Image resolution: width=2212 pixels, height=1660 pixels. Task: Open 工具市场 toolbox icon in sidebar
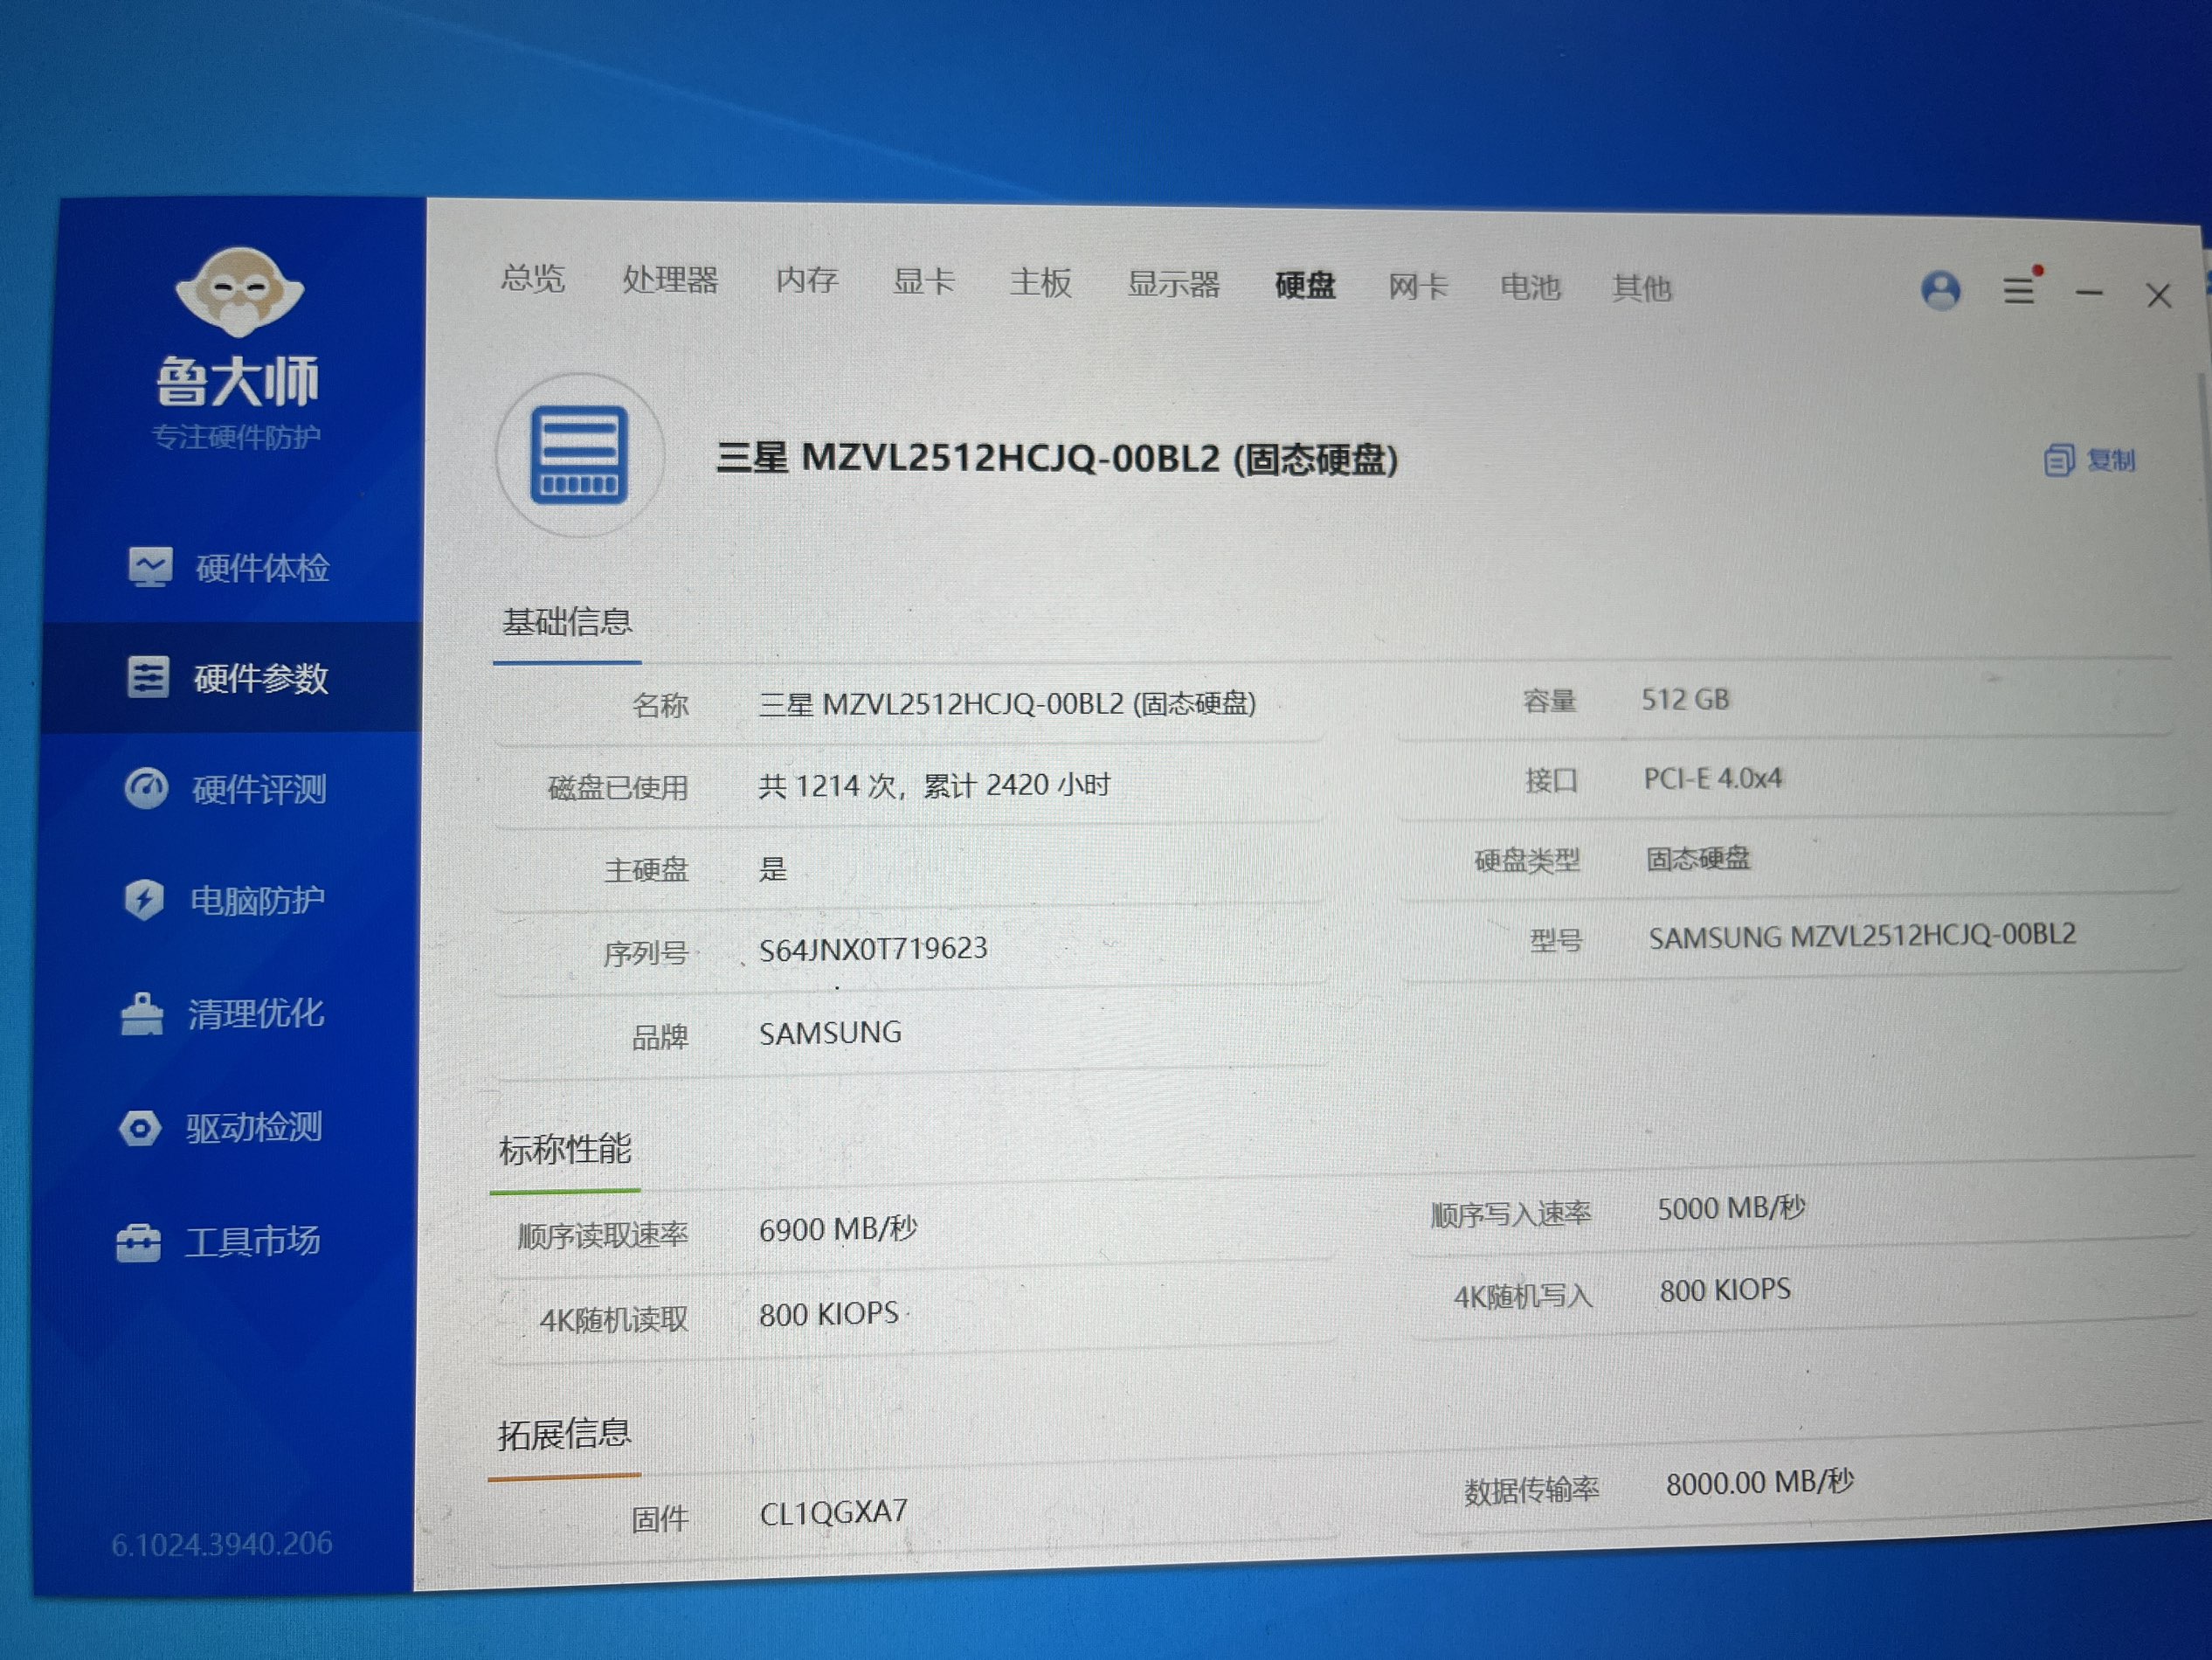point(138,1243)
